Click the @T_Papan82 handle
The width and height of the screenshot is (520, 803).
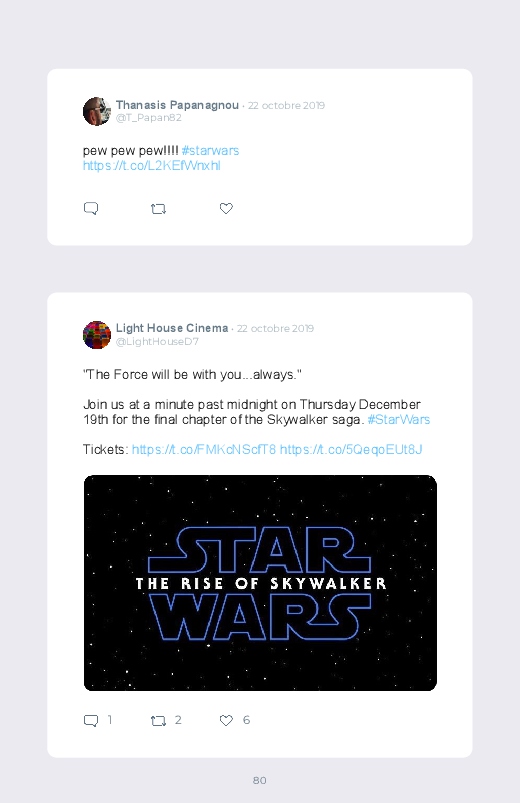(149, 118)
